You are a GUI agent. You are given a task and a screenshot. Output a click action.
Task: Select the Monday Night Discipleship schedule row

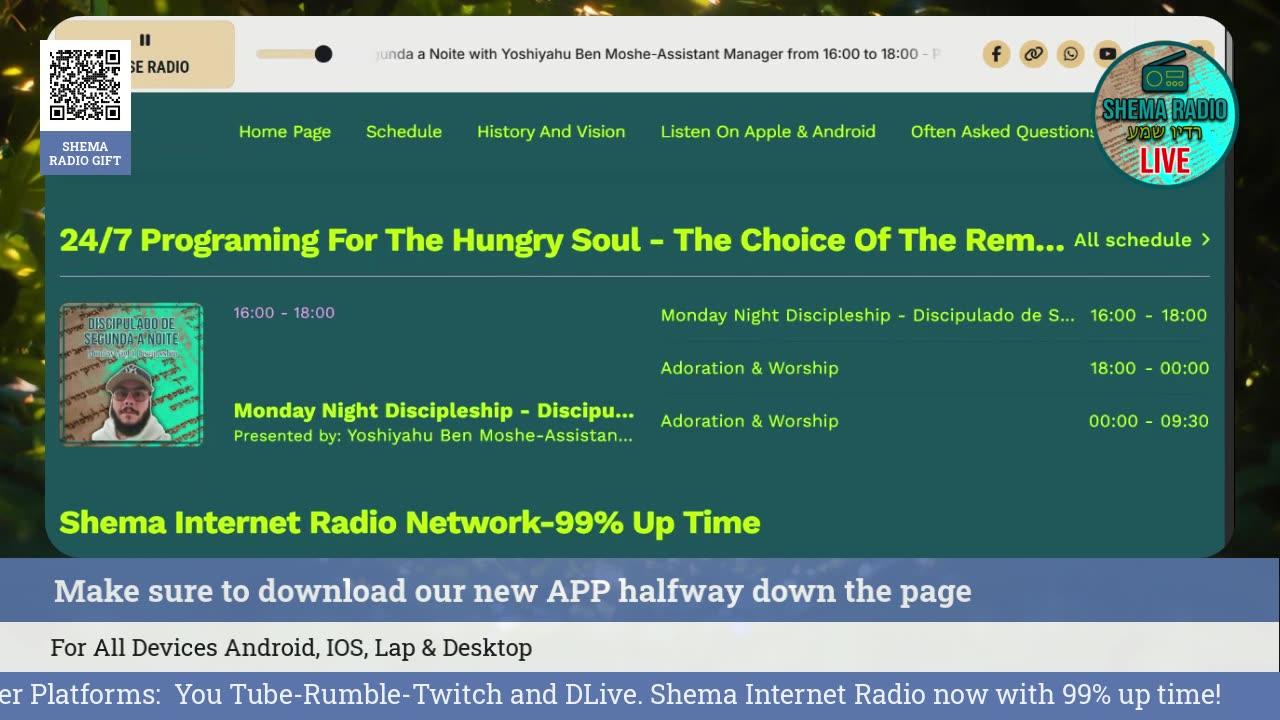point(934,315)
